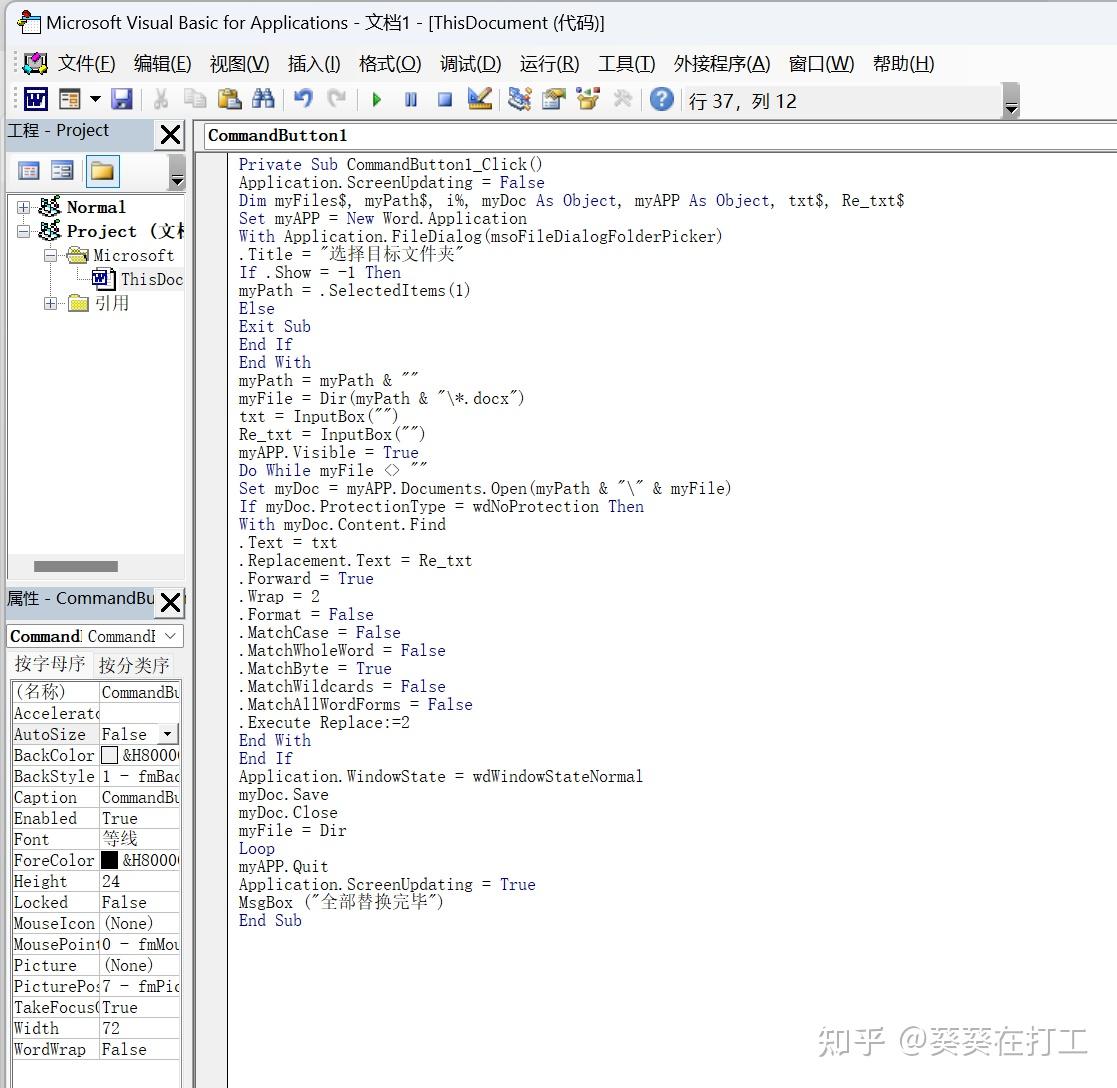Collapse the Microsoft folder node

tap(51, 255)
